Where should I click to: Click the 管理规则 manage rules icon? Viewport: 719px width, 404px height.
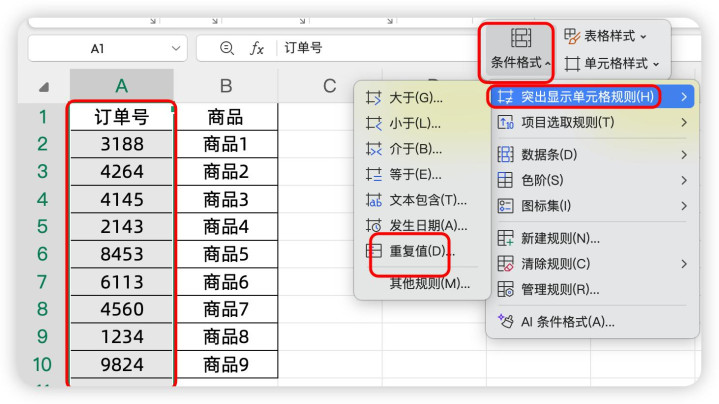(505, 289)
